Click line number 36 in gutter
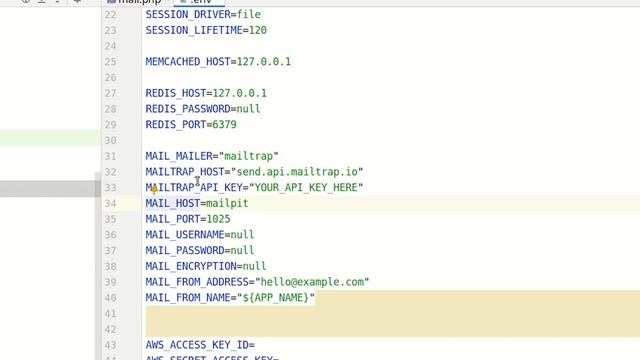The width and height of the screenshot is (640, 360). click(110, 235)
